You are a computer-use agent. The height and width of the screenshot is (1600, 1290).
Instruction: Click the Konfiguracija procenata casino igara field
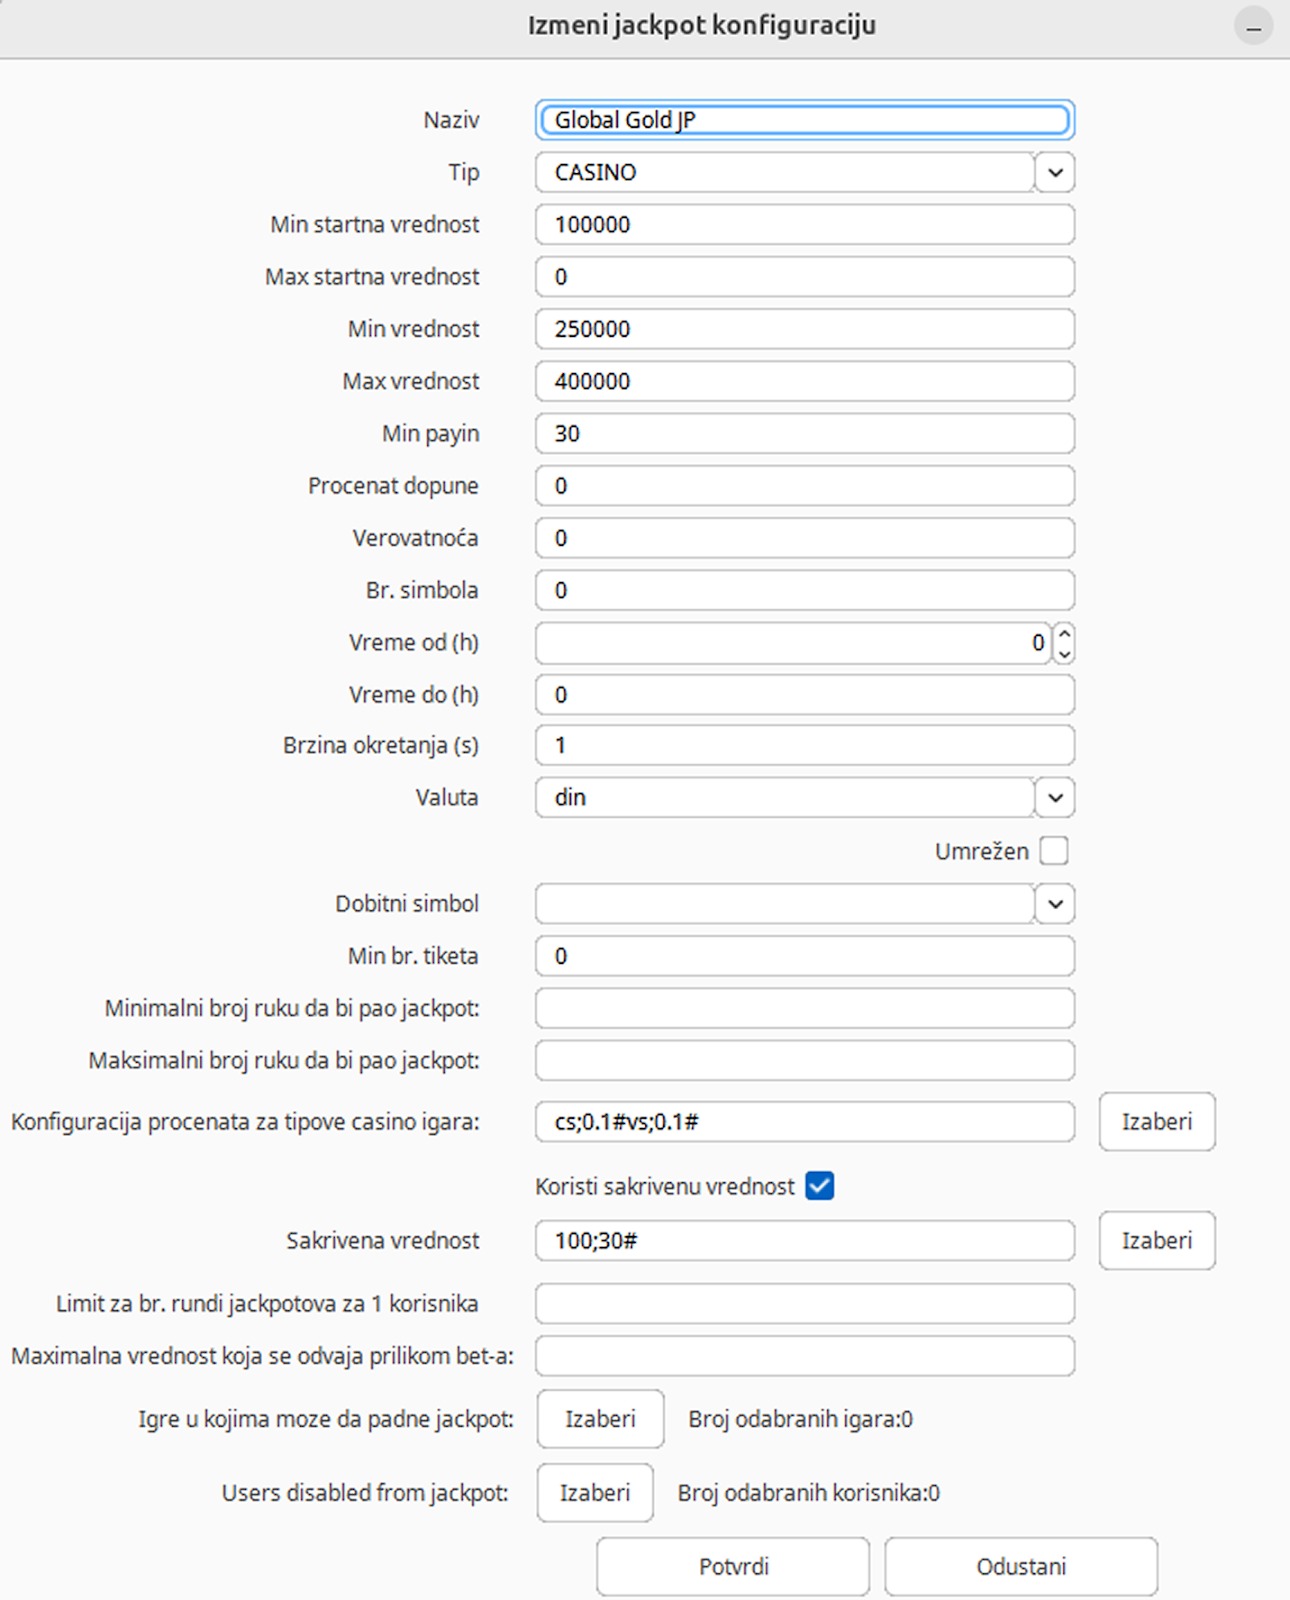[x=805, y=1122]
